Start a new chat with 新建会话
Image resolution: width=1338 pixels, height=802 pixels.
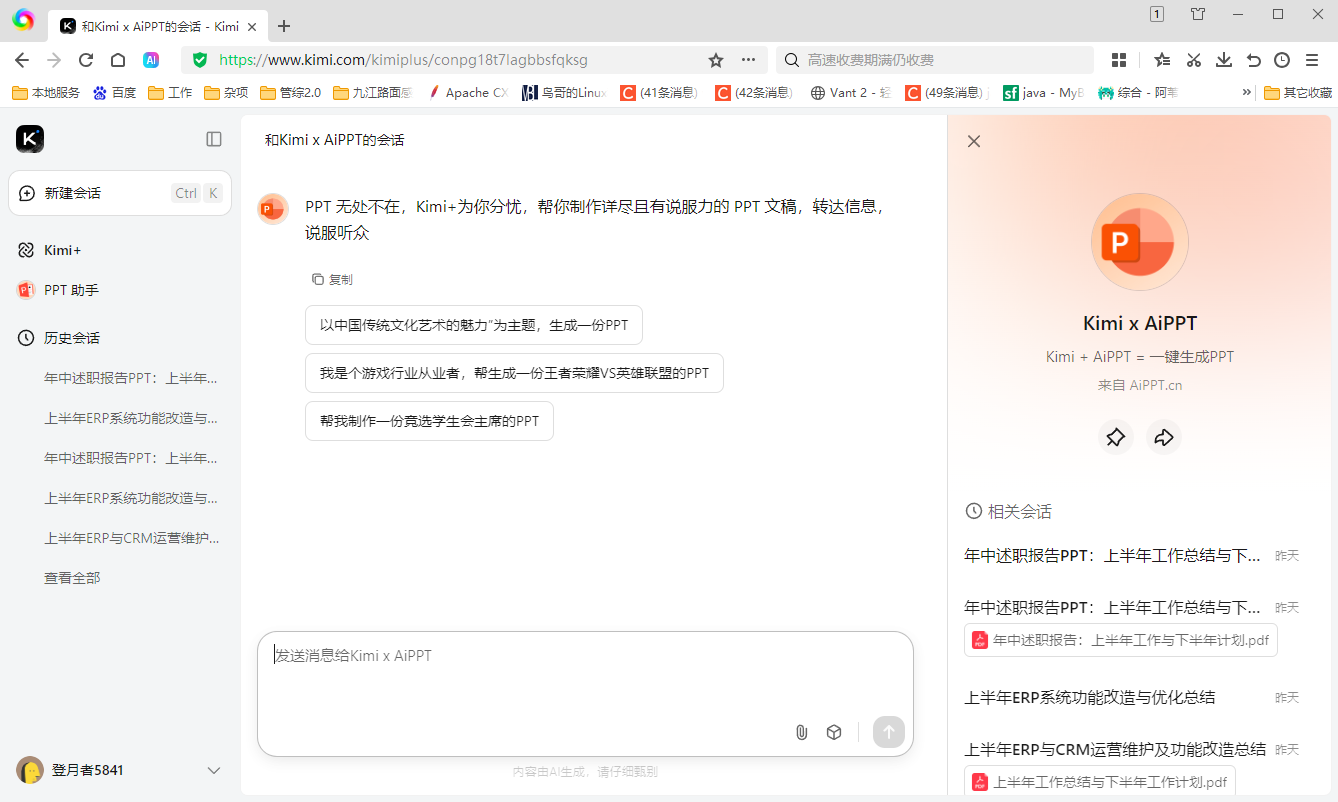point(120,193)
